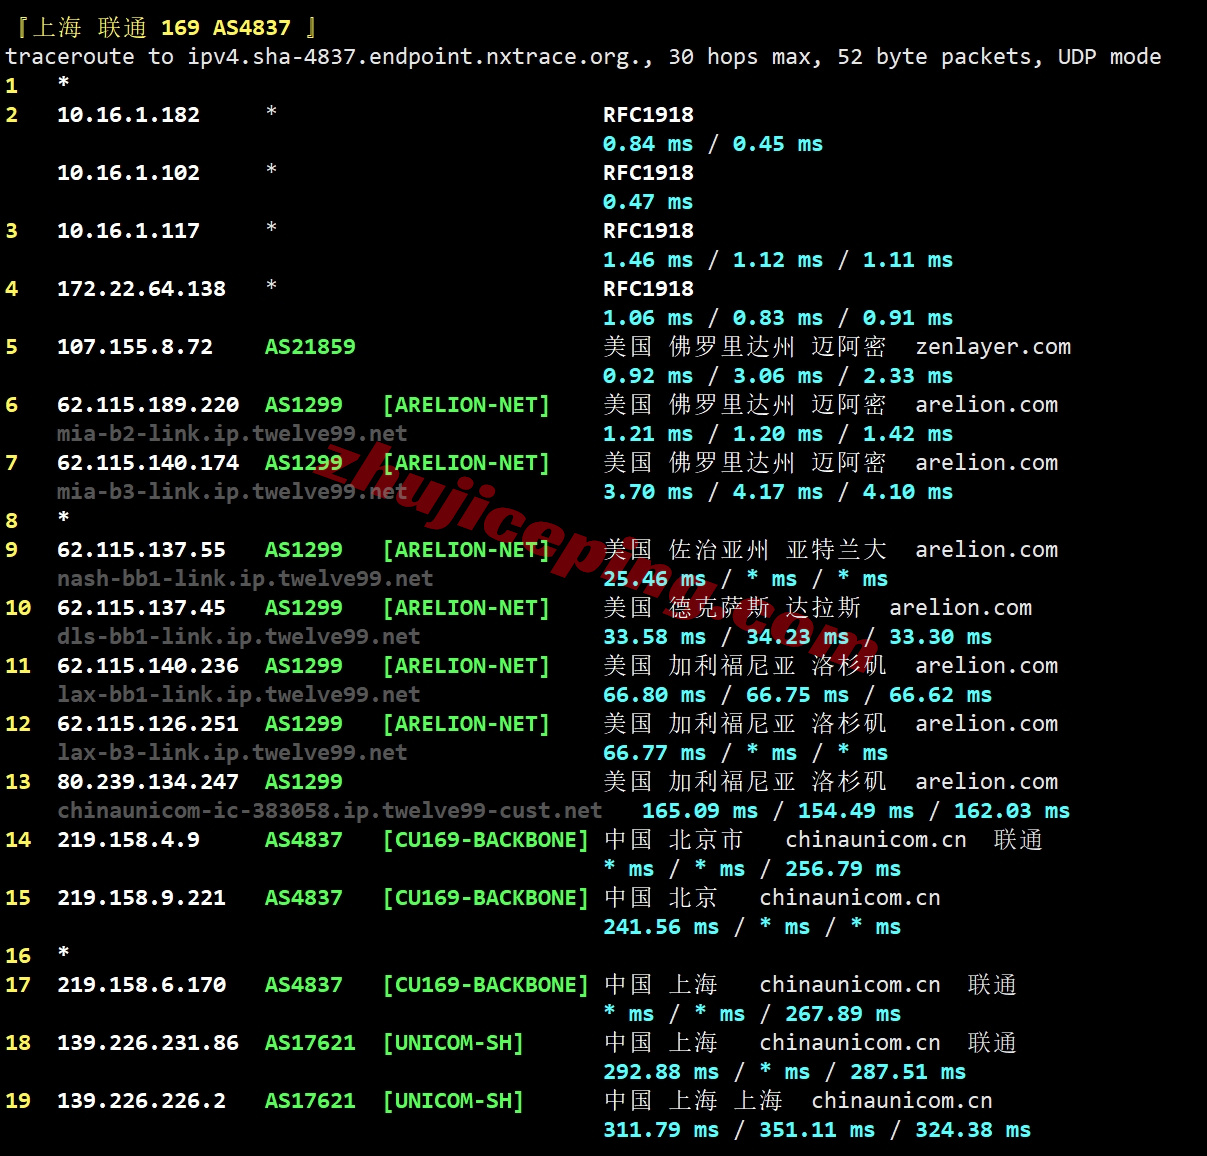Click [UNICOM-SH] tag on hop 19
This screenshot has height=1156, width=1207.
click(453, 1101)
